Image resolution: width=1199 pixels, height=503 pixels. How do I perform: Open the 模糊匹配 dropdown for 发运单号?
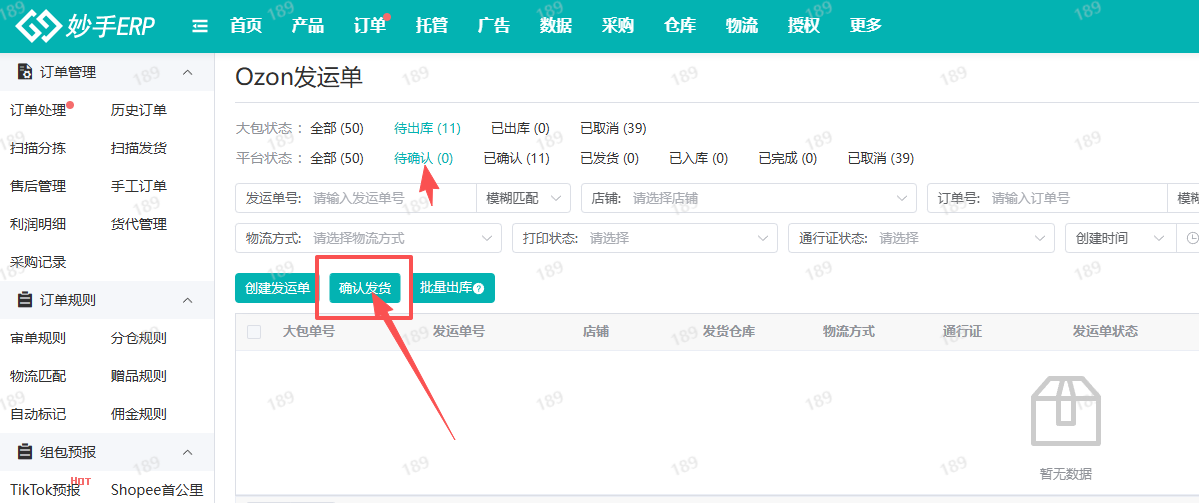tap(523, 199)
